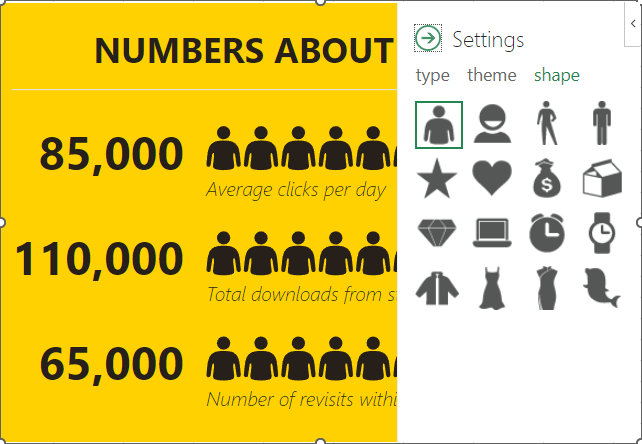Choose the money bag shape
The image size is (642, 444).
pos(547,178)
